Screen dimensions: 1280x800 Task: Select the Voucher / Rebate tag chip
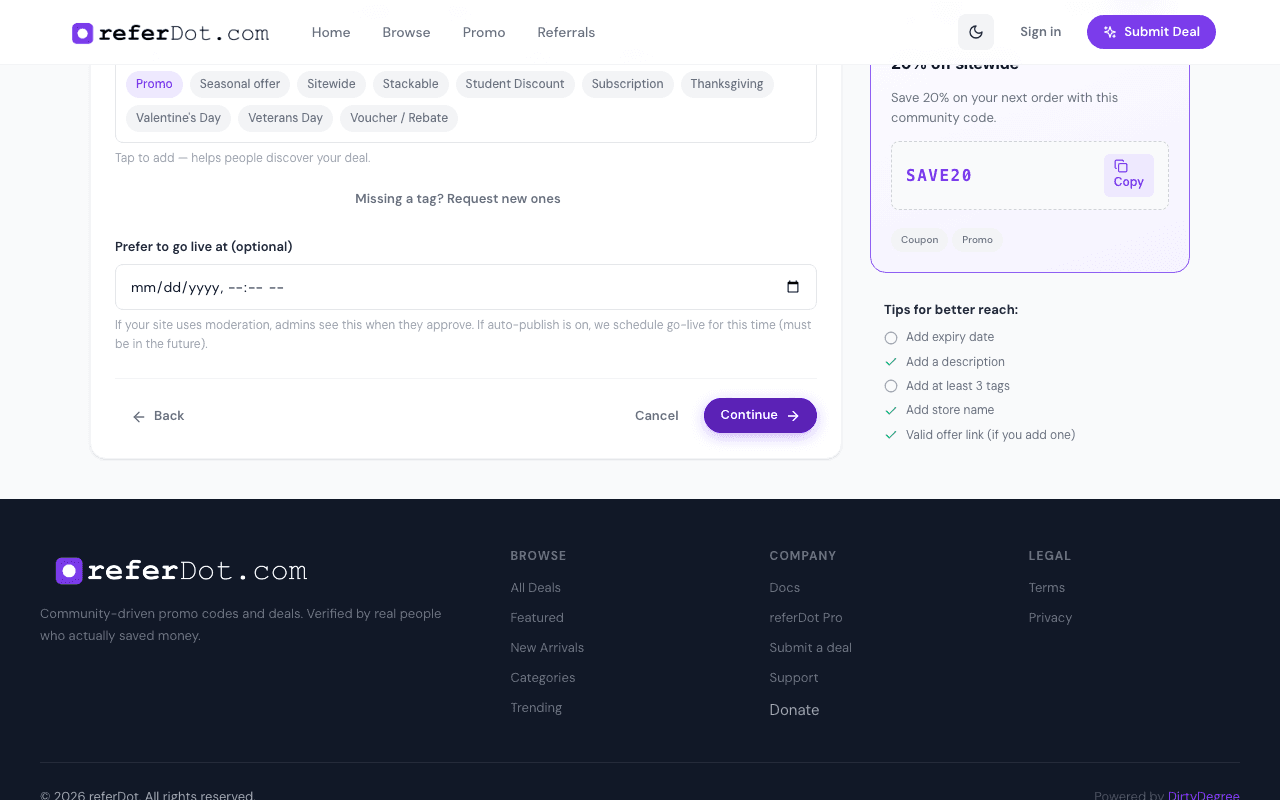399,118
